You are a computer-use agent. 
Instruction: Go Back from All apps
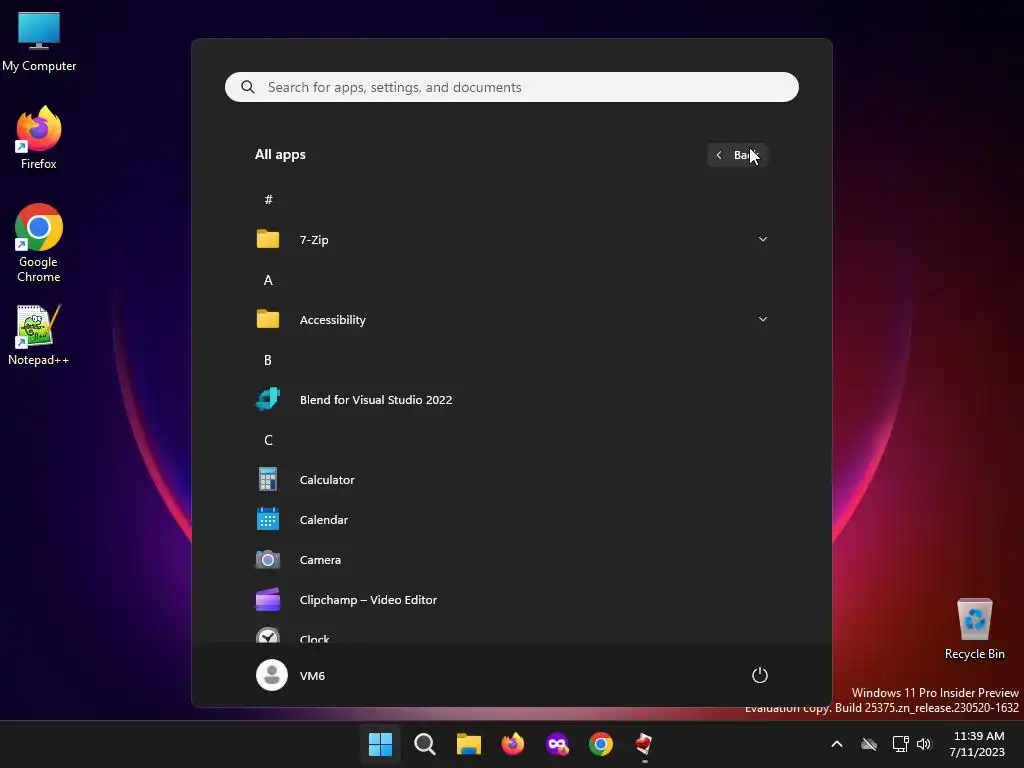click(737, 155)
